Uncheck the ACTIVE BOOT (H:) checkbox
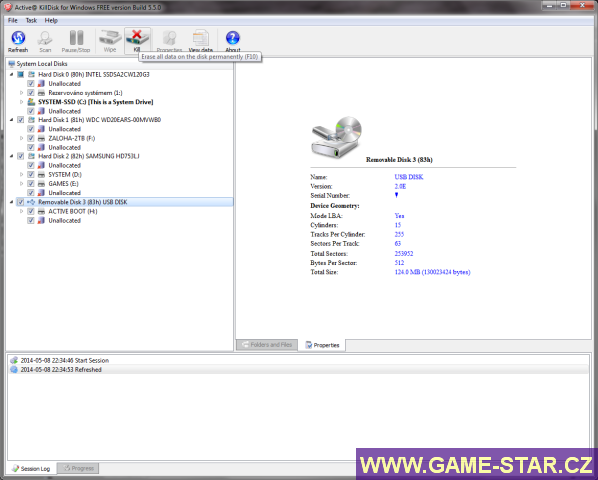Viewport: 598px width, 480px height. click(31, 211)
